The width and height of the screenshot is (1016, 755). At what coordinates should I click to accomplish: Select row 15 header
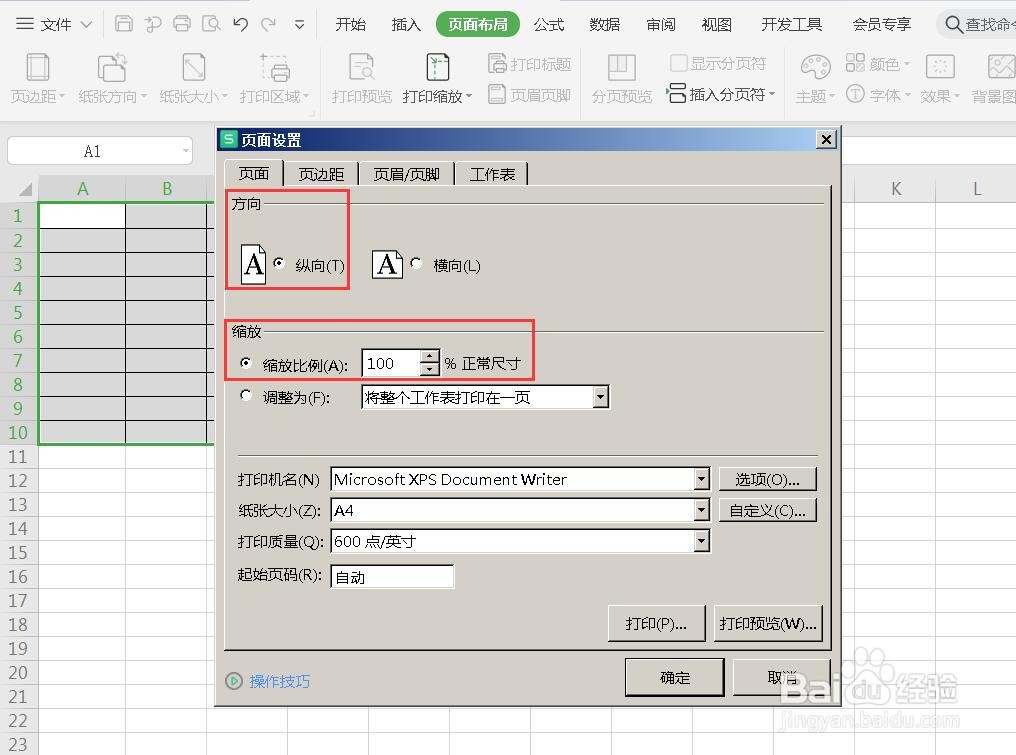(18, 553)
